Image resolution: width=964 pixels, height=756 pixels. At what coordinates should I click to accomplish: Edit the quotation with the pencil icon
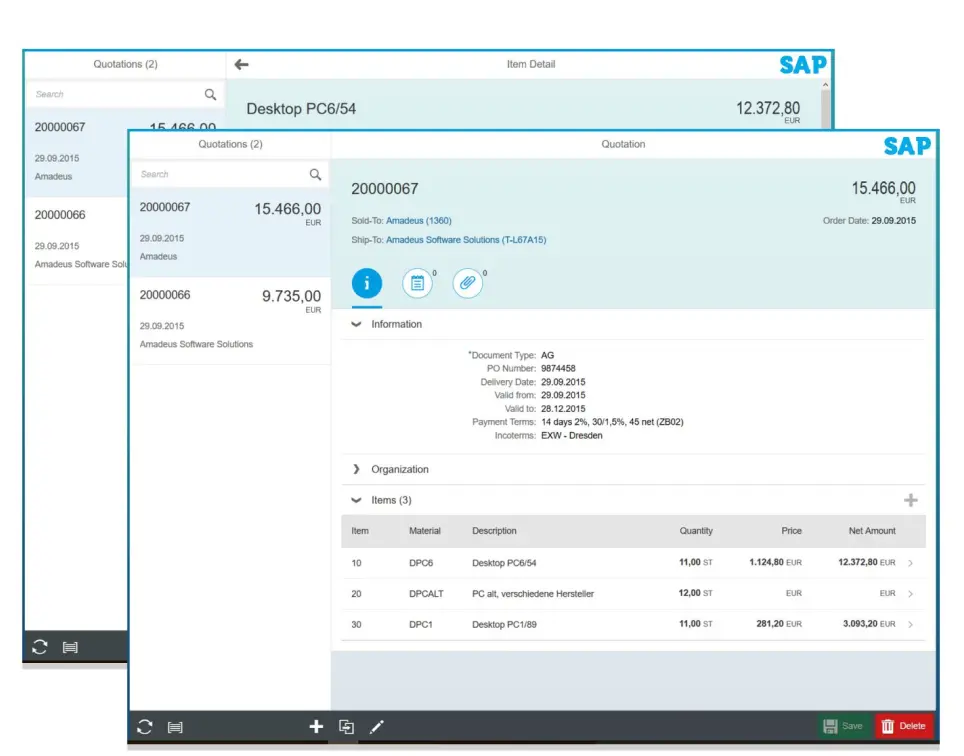coord(376,727)
